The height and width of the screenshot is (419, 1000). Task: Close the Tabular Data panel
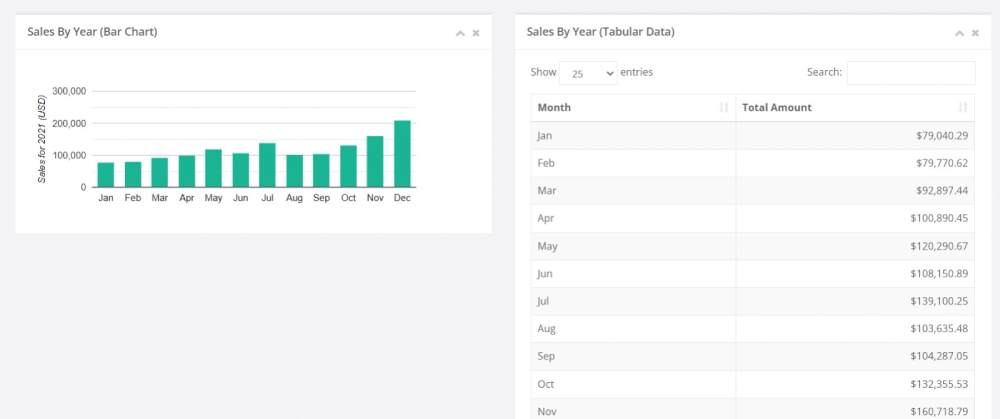975,33
